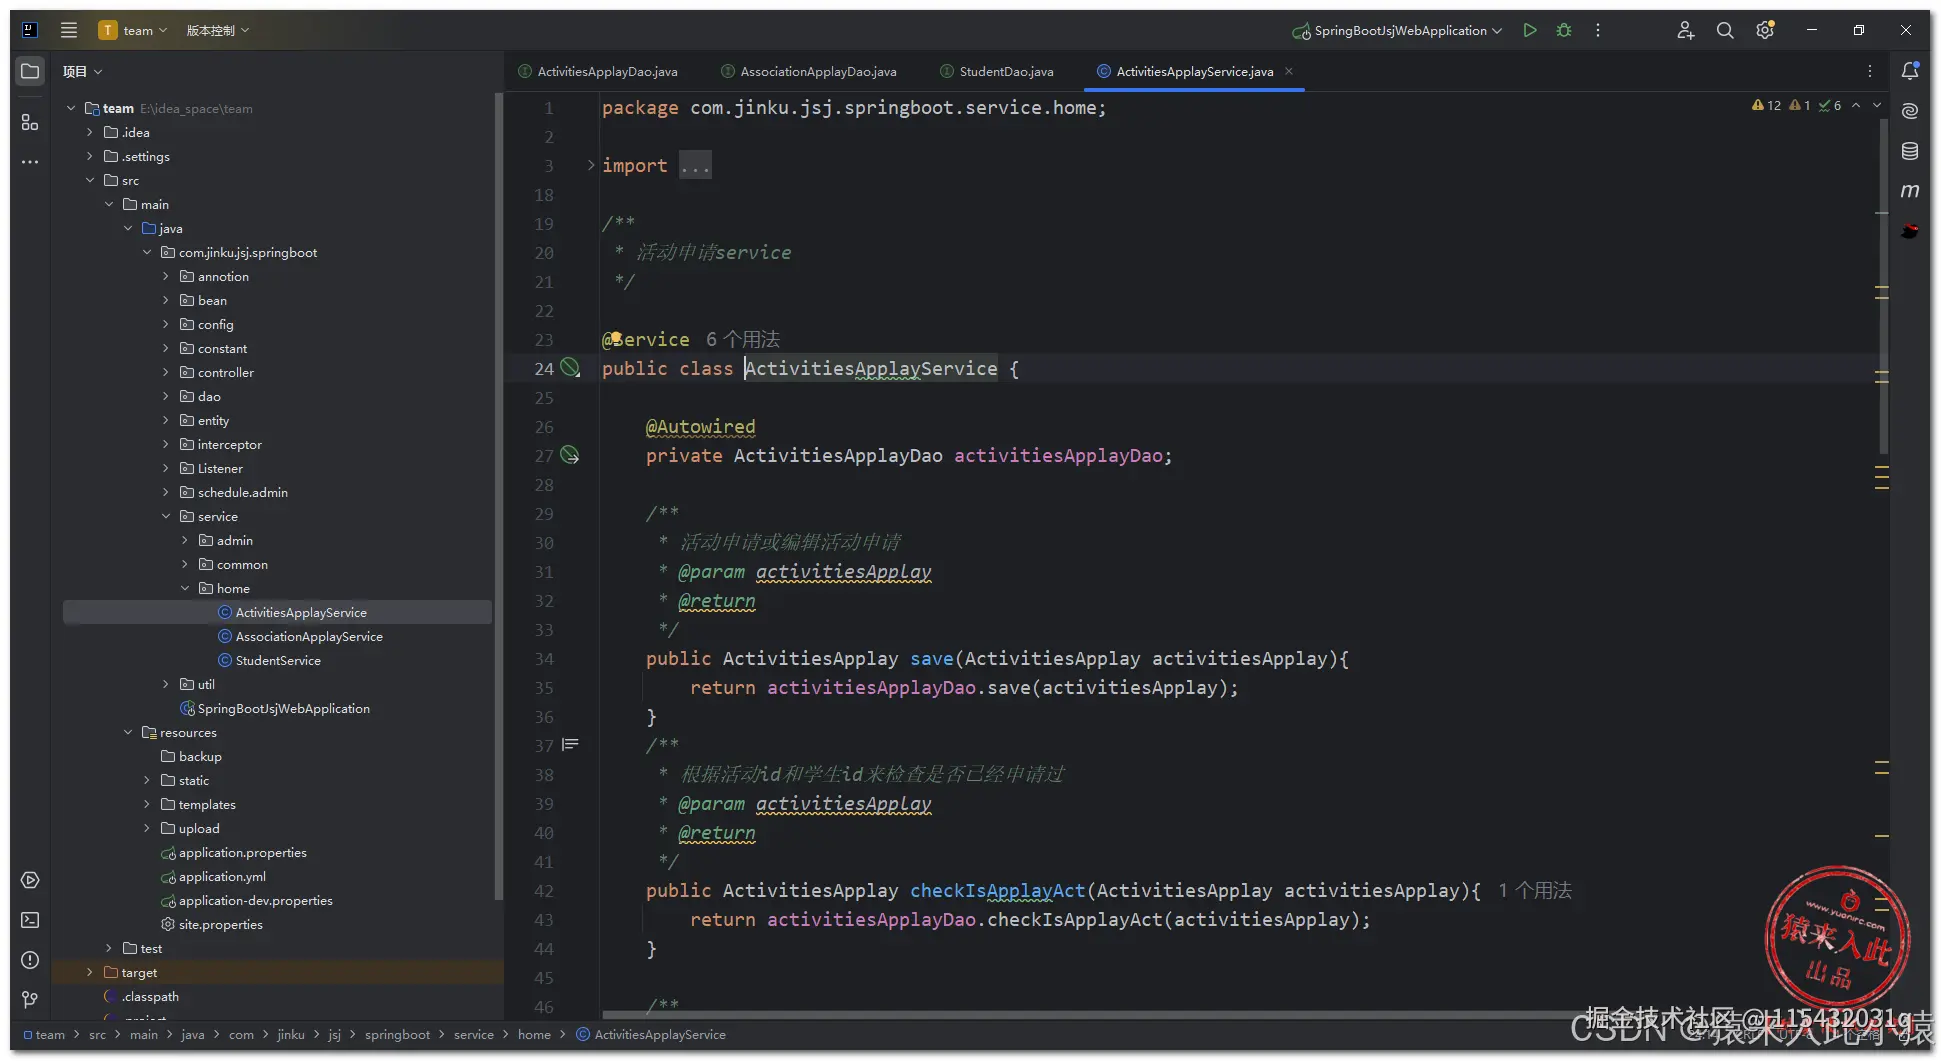Toggle the Structure tool window
Screen dimensions: 1941x1061
[x=30, y=122]
